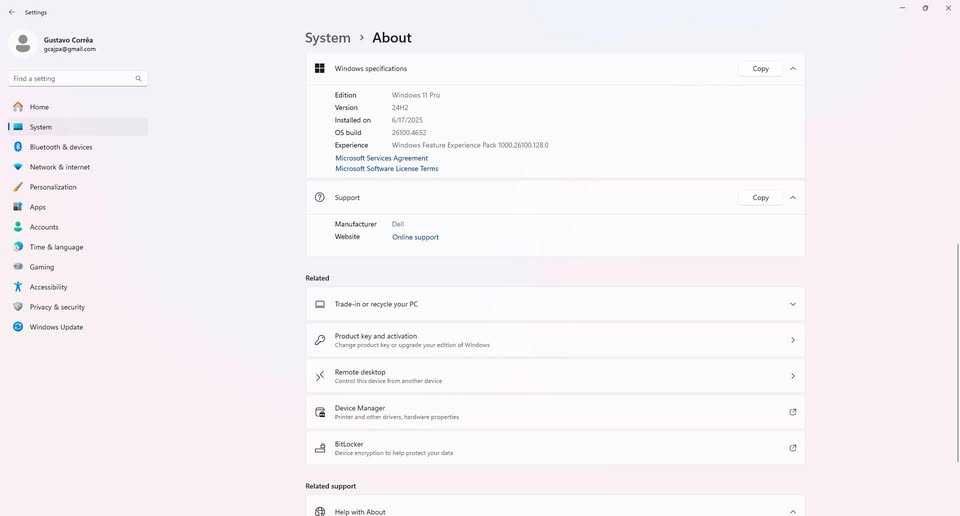
Task: Open Product key and activation chevron
Action: 793,340
